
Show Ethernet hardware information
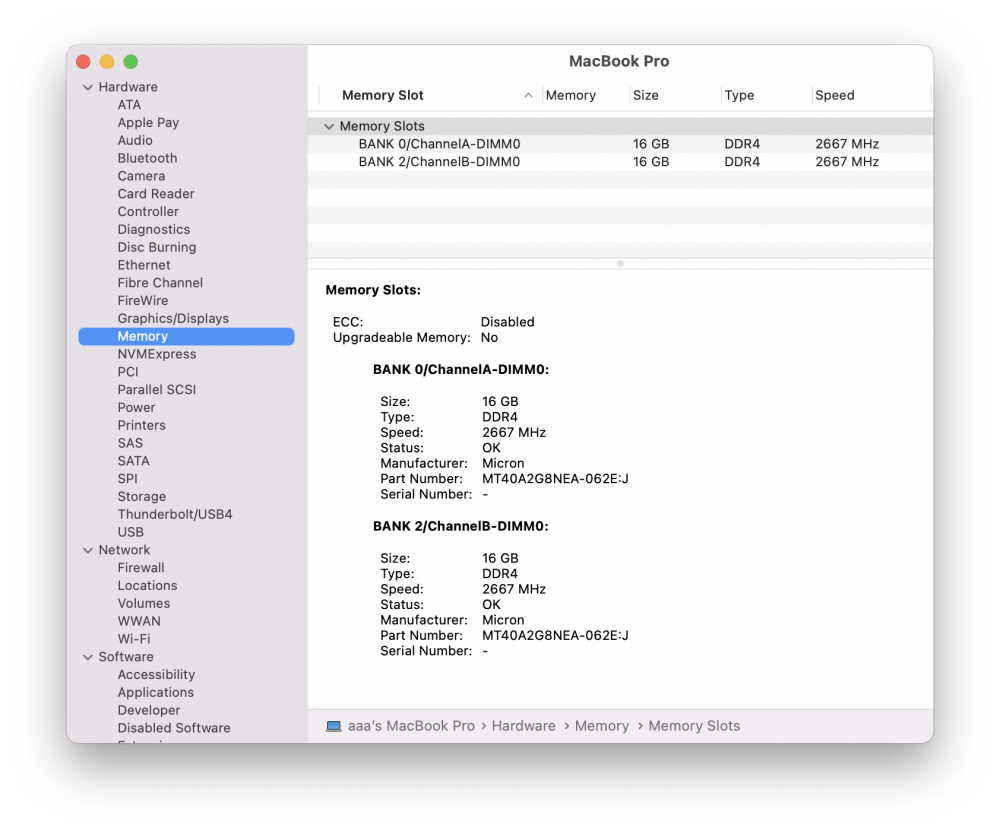click(x=143, y=265)
